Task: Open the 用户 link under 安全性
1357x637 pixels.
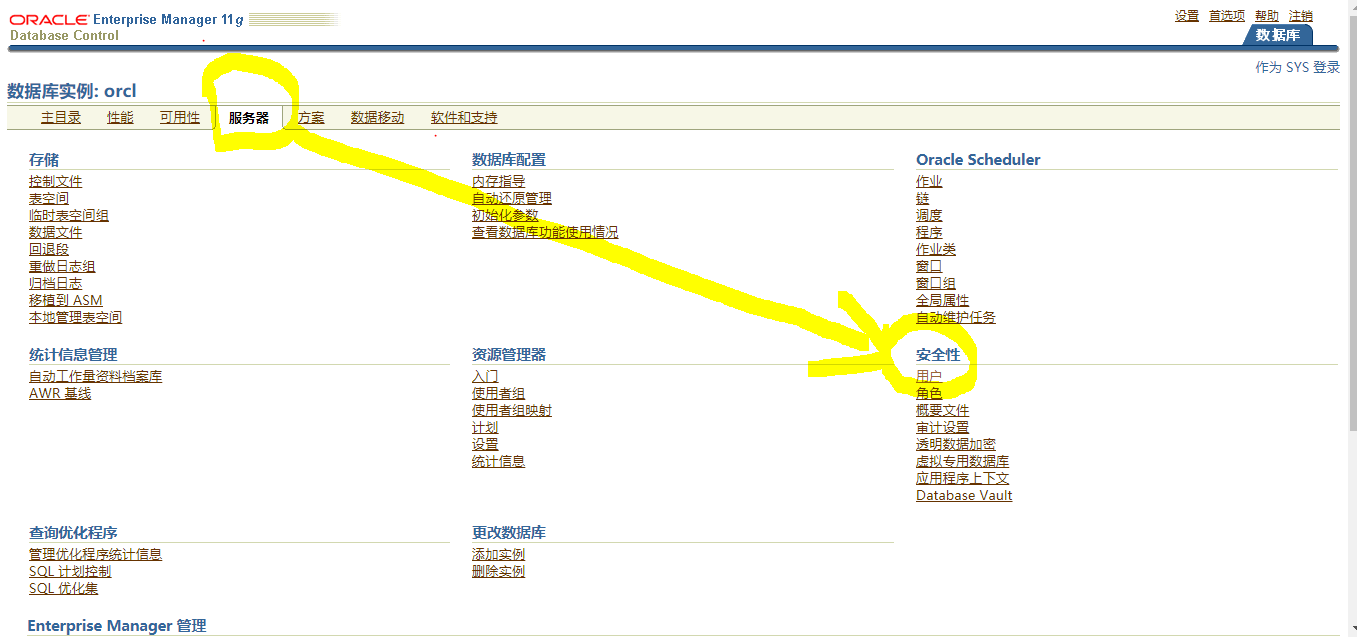Action: tap(929, 376)
